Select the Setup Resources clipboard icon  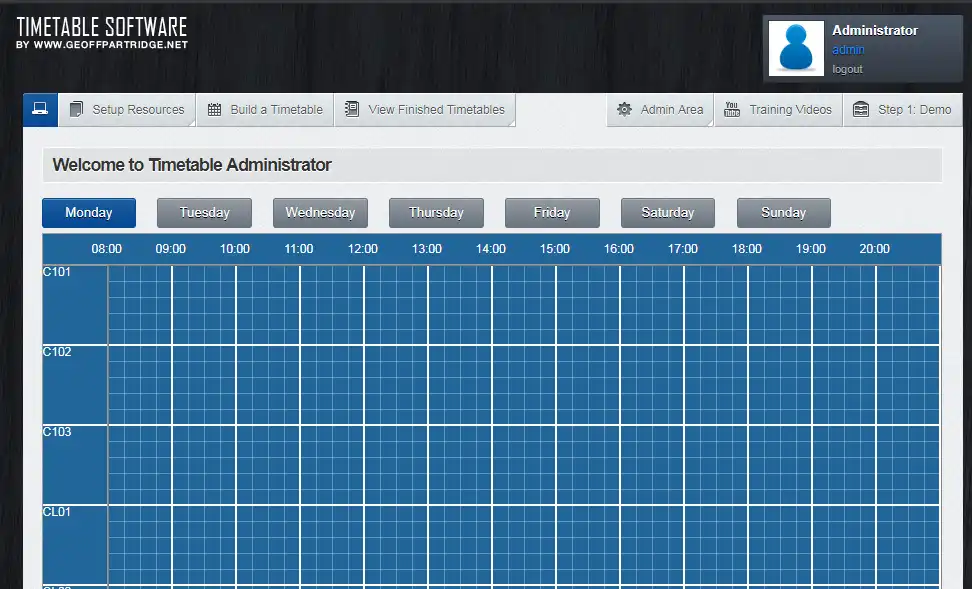pyautogui.click(x=75, y=109)
